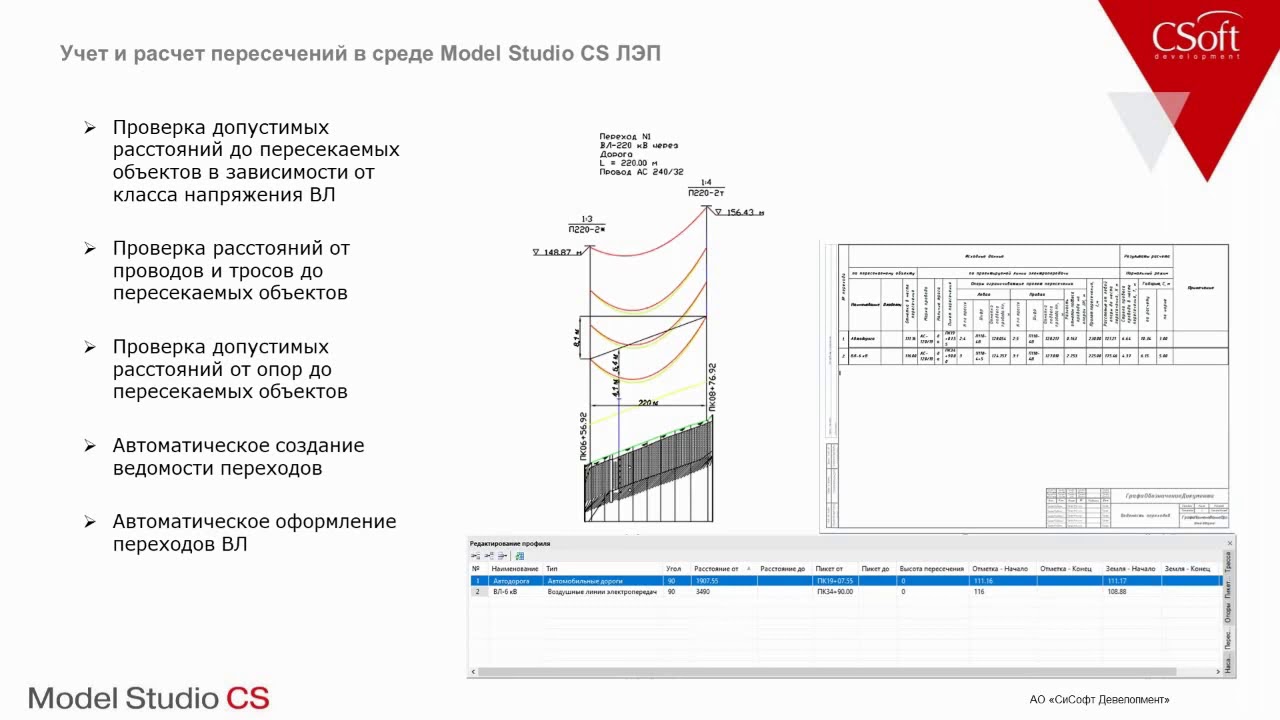Click the Пикет от column header
This screenshot has width=1280, height=720.
coord(835,569)
